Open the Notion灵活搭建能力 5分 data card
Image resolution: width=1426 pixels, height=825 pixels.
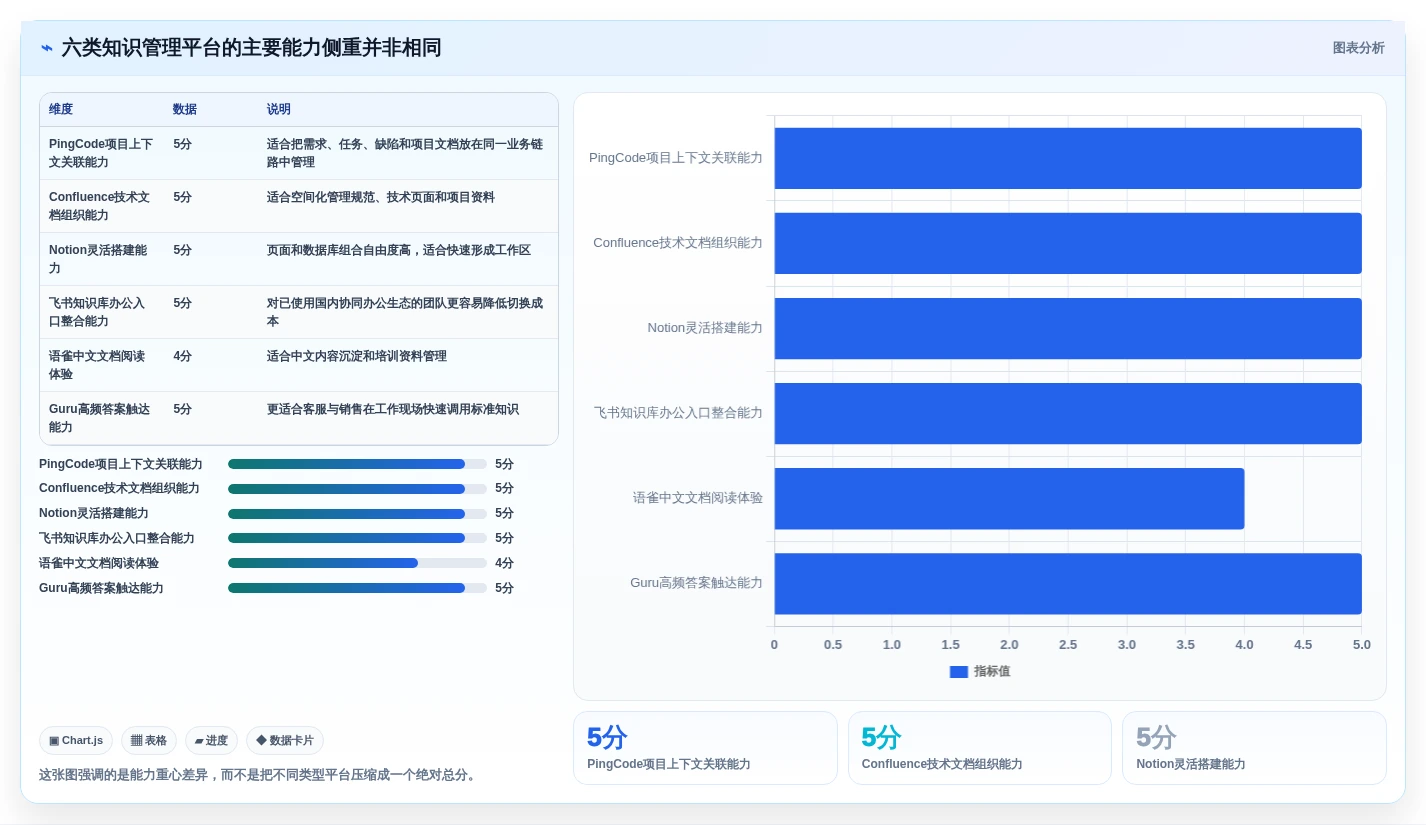pos(1254,748)
